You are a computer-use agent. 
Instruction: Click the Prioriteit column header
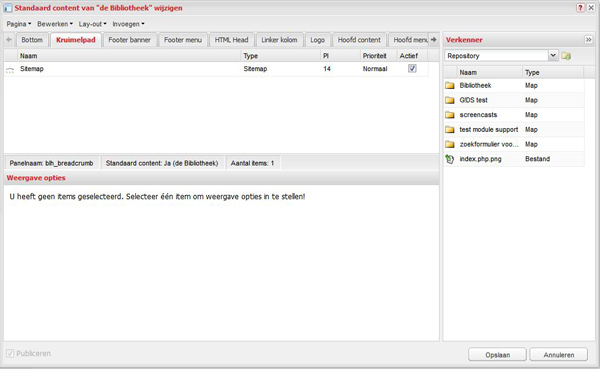[378, 56]
